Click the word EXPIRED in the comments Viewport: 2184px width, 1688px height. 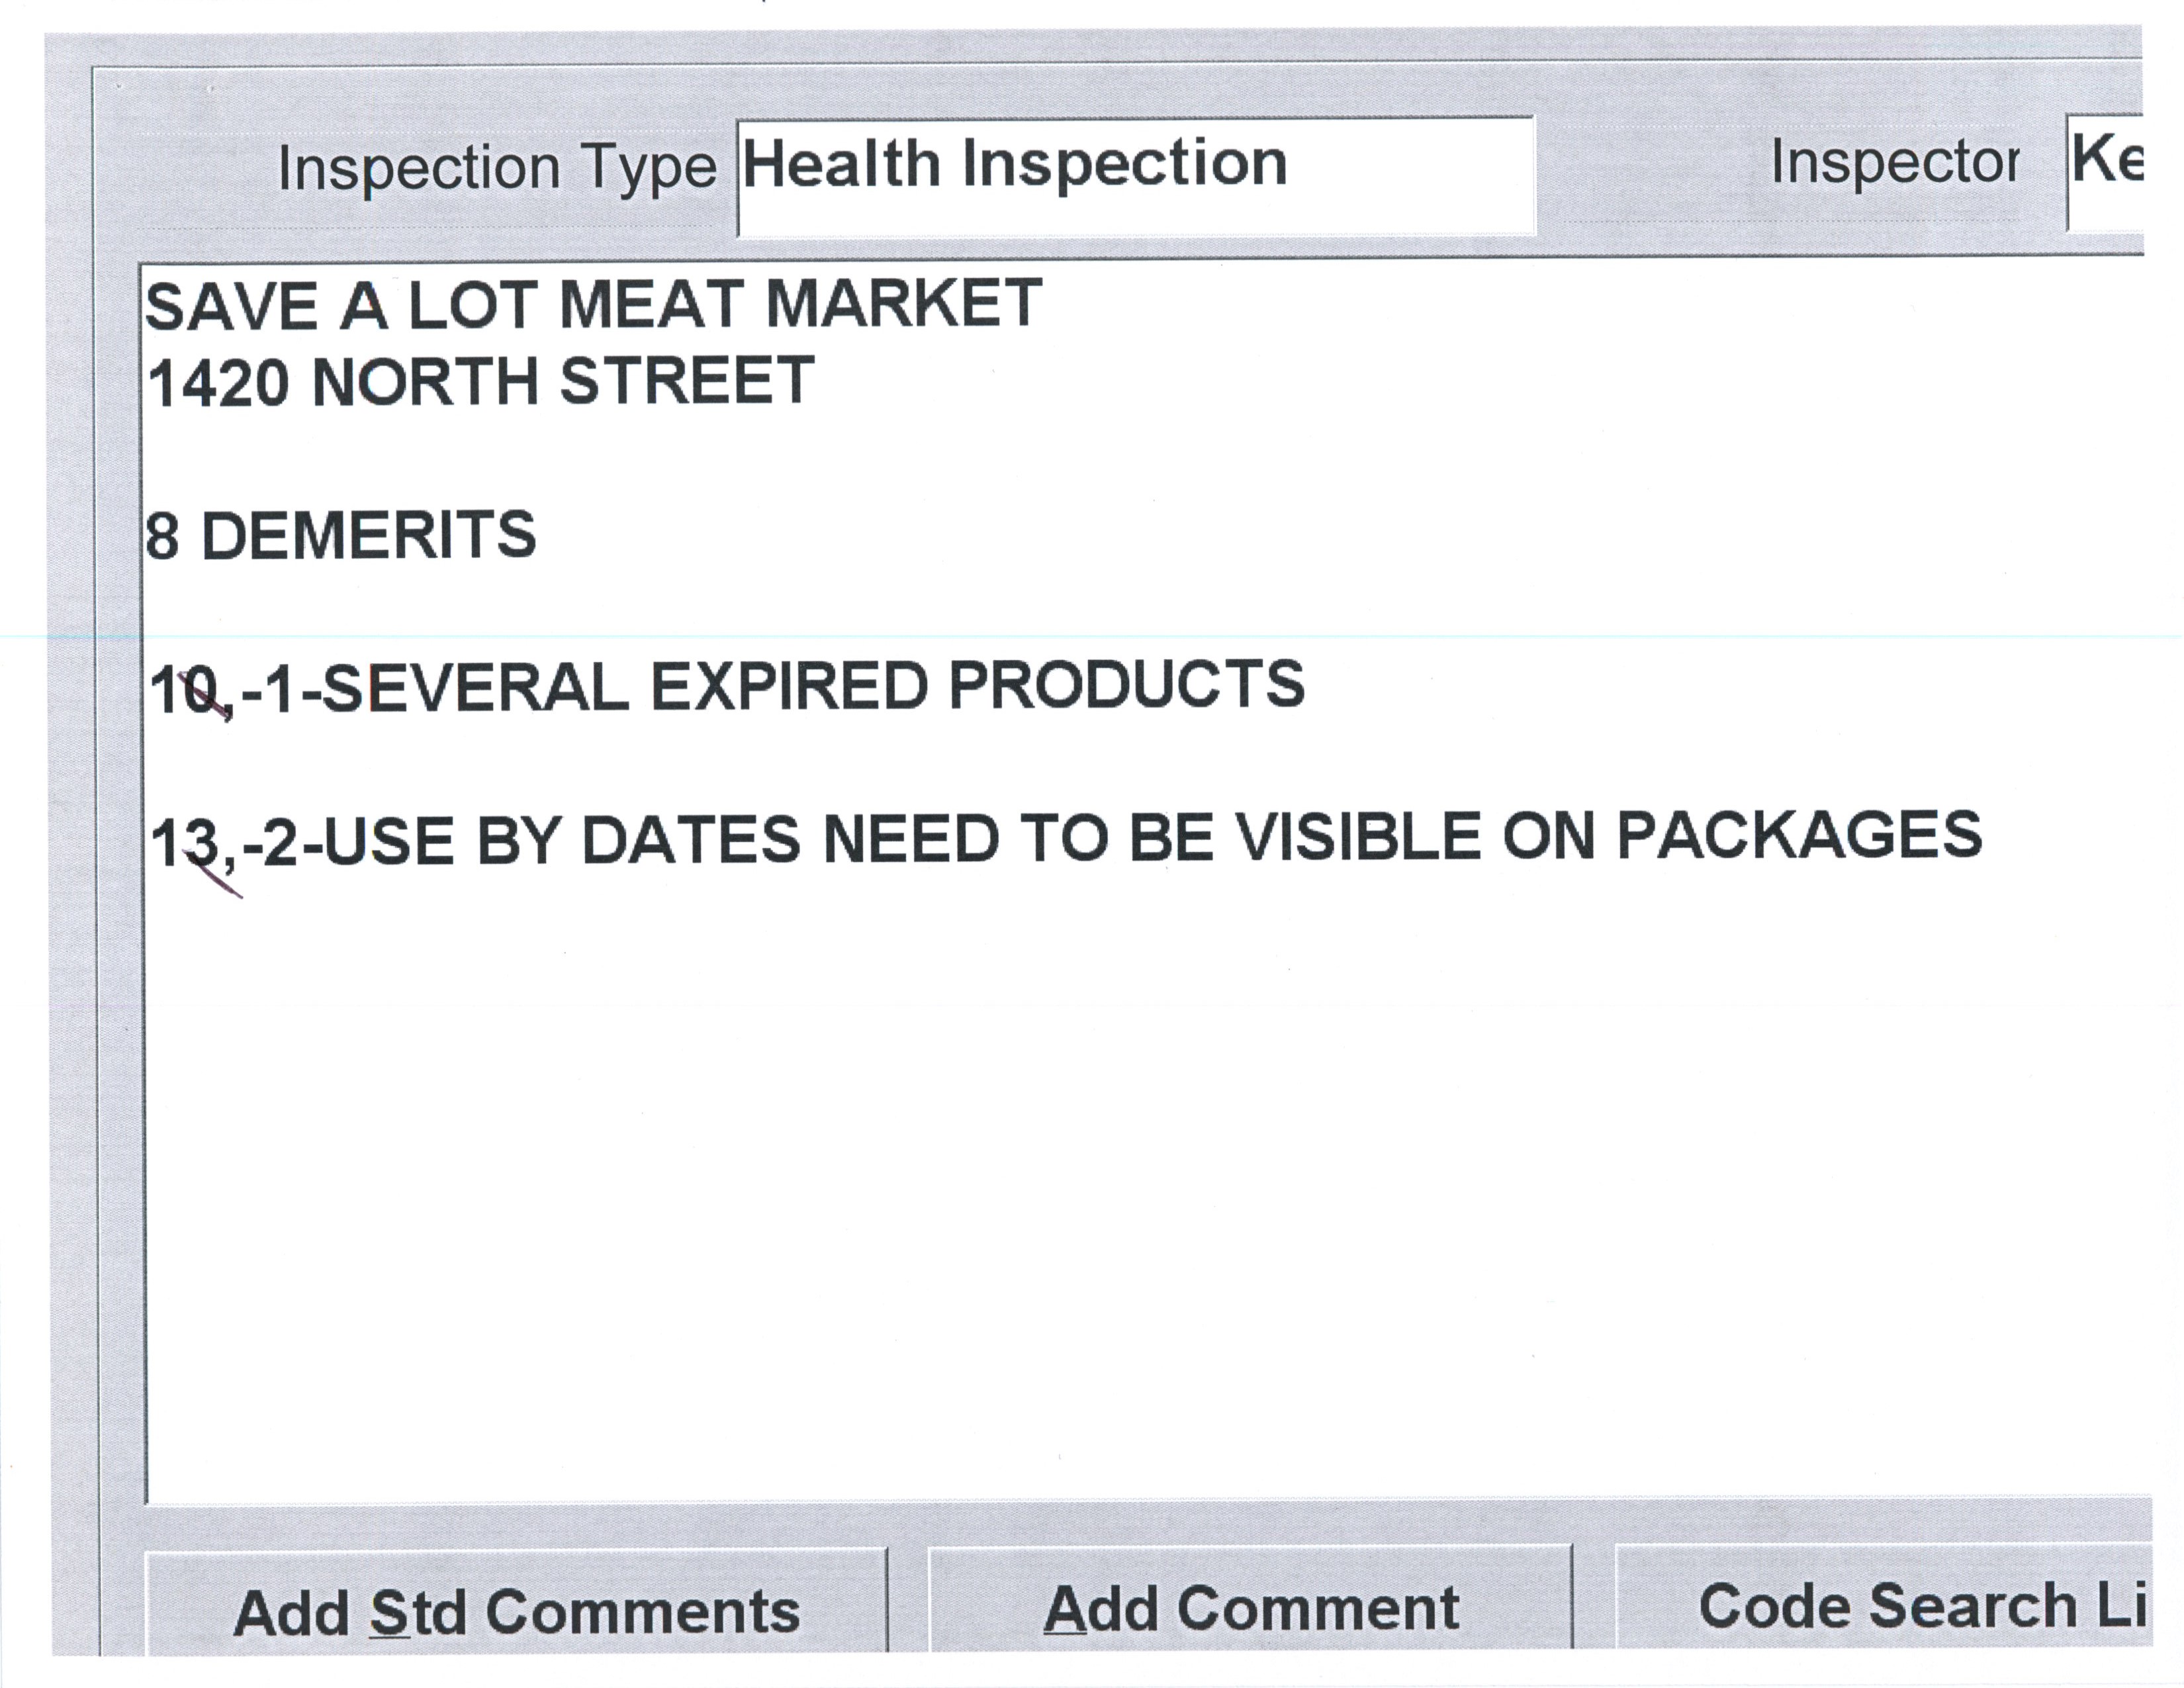[x=790, y=688]
